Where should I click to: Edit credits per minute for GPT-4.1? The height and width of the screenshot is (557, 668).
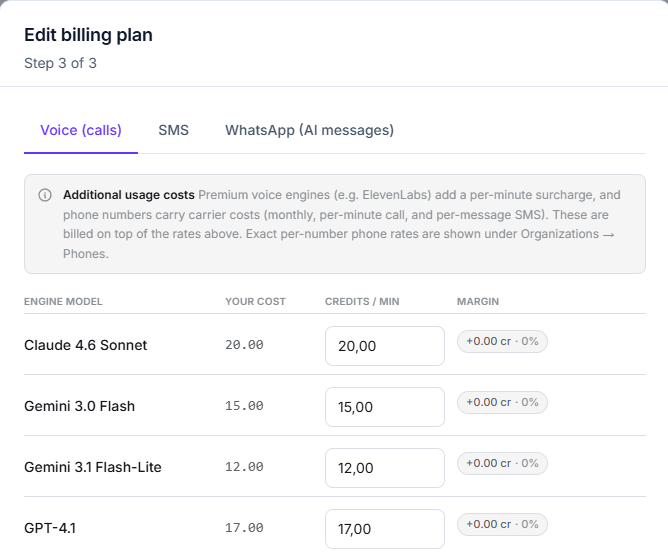[385, 529]
